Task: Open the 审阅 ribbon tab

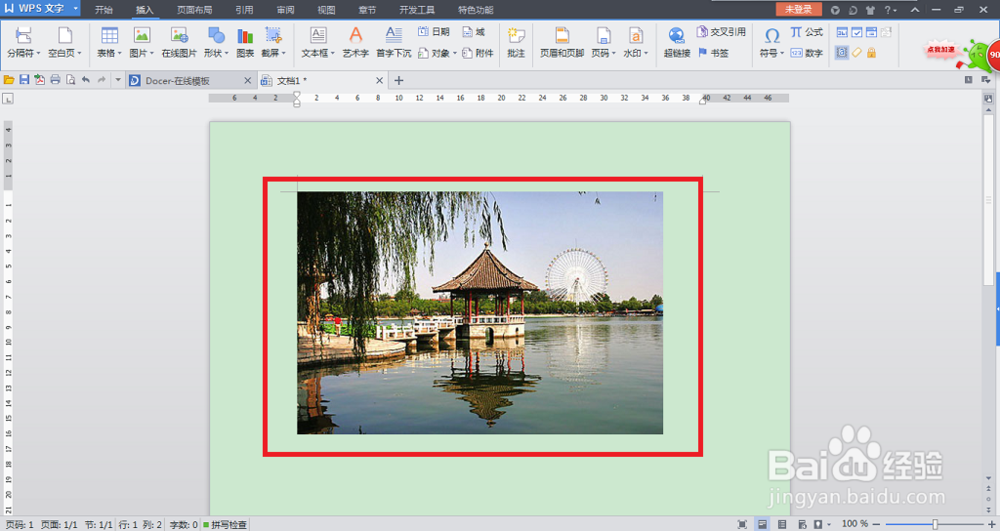Action: [x=286, y=10]
